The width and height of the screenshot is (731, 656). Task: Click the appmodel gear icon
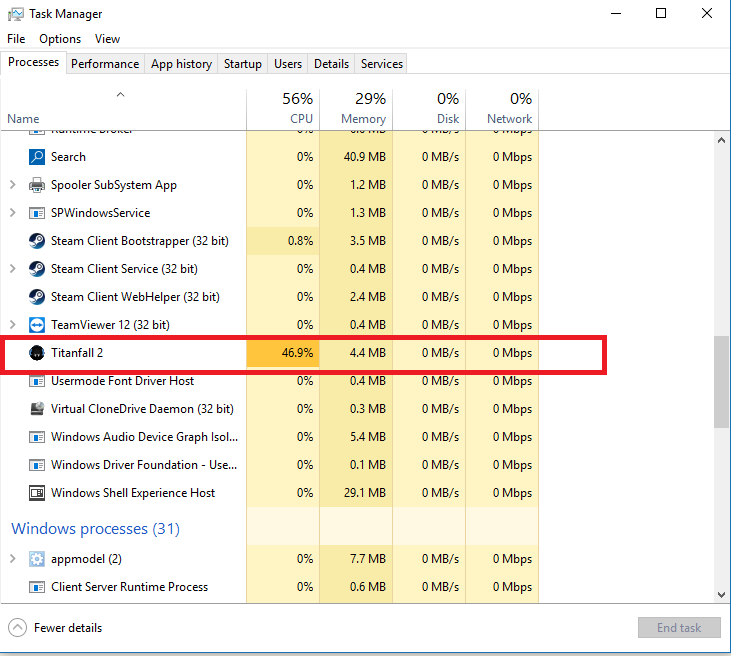37,559
